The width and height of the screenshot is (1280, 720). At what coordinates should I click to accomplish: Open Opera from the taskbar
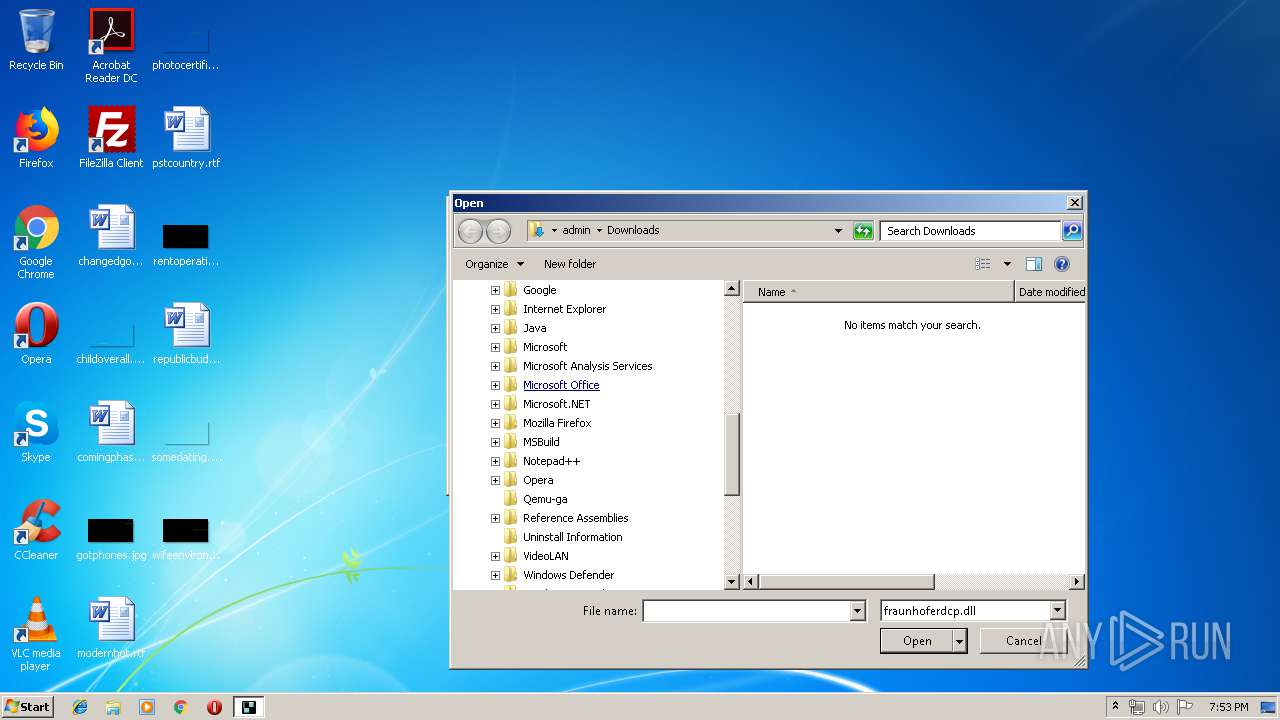[x=214, y=707]
